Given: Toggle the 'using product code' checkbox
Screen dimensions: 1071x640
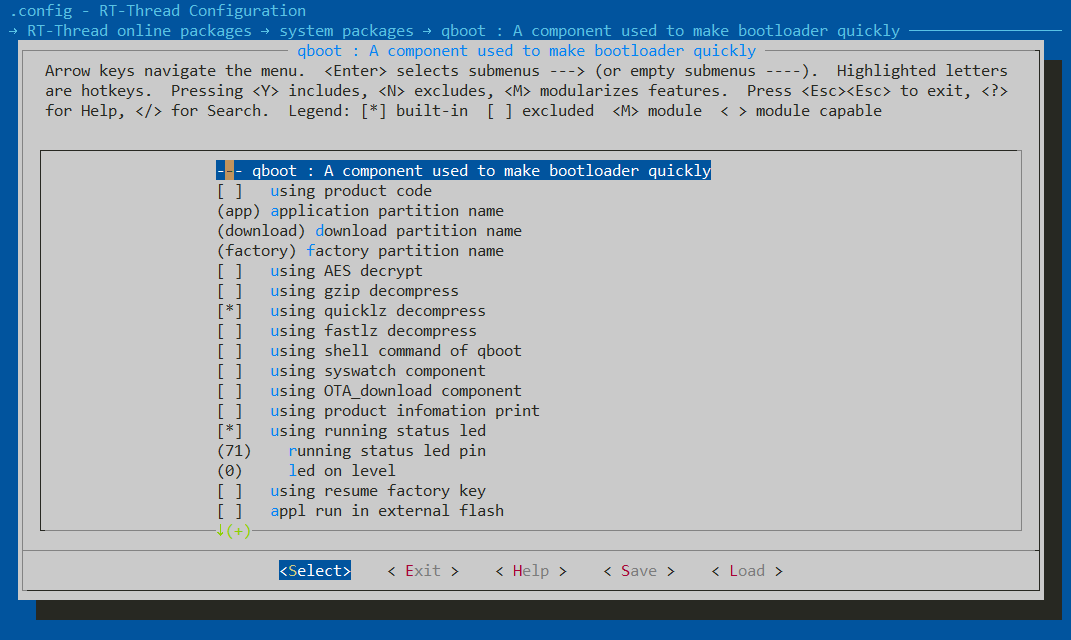Looking at the screenshot, I should [324, 191].
